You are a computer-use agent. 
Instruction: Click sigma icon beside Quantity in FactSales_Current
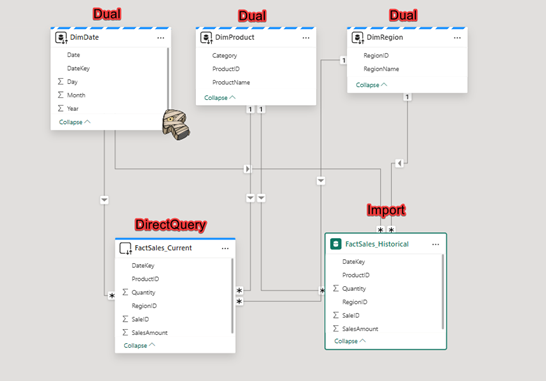click(125, 292)
